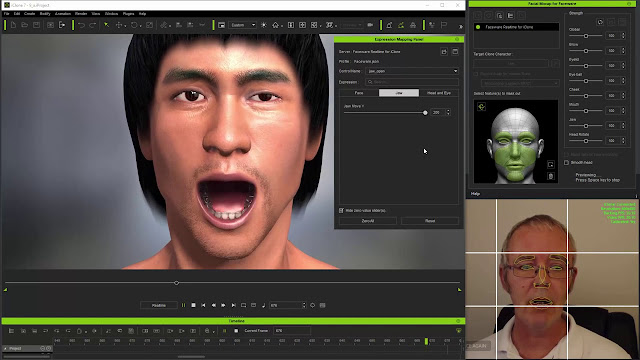Click the Reset button in the Expression Mapping Panel

pyautogui.click(x=430, y=221)
